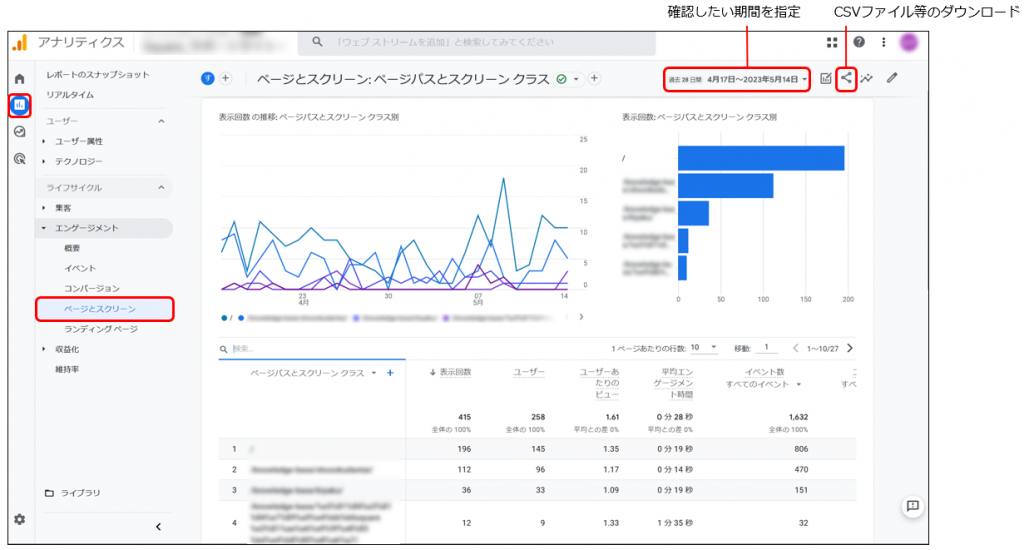Open ページパスとスクリーン クラス dimension dropdown
Viewport: 1024px width, 550px height.
pyautogui.click(x=374, y=373)
